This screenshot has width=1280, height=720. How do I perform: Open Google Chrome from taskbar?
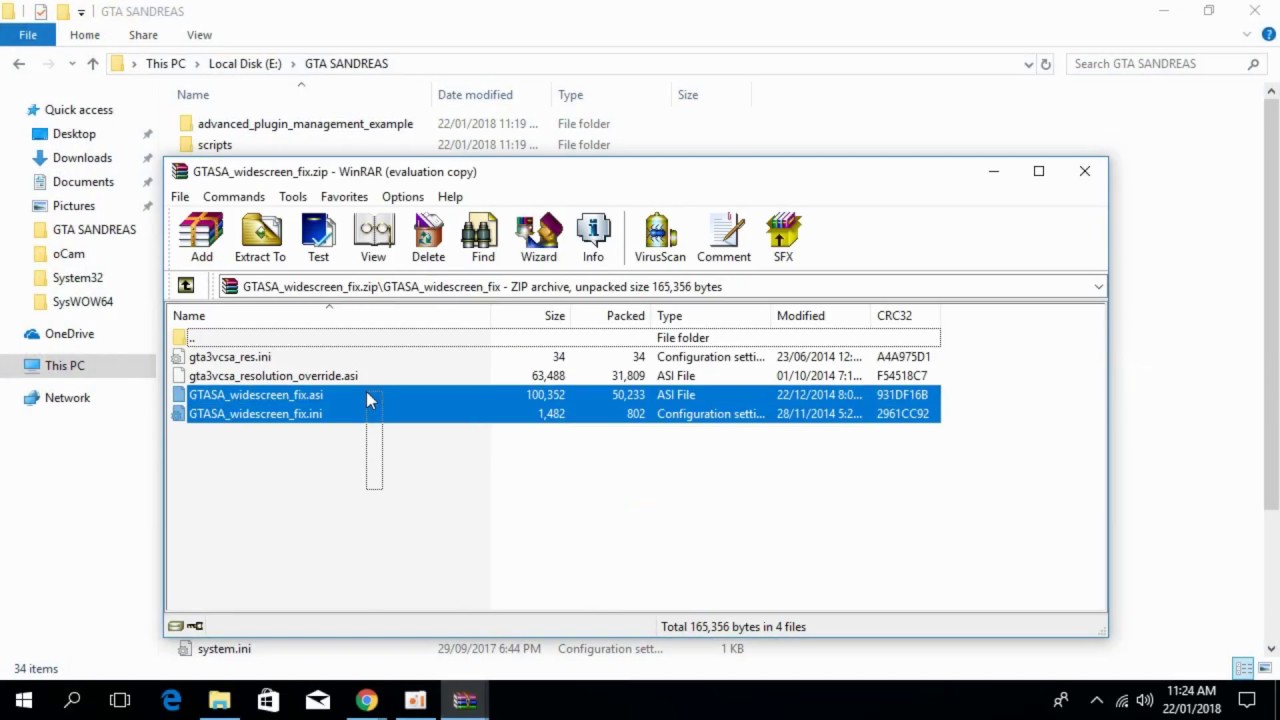pos(367,700)
